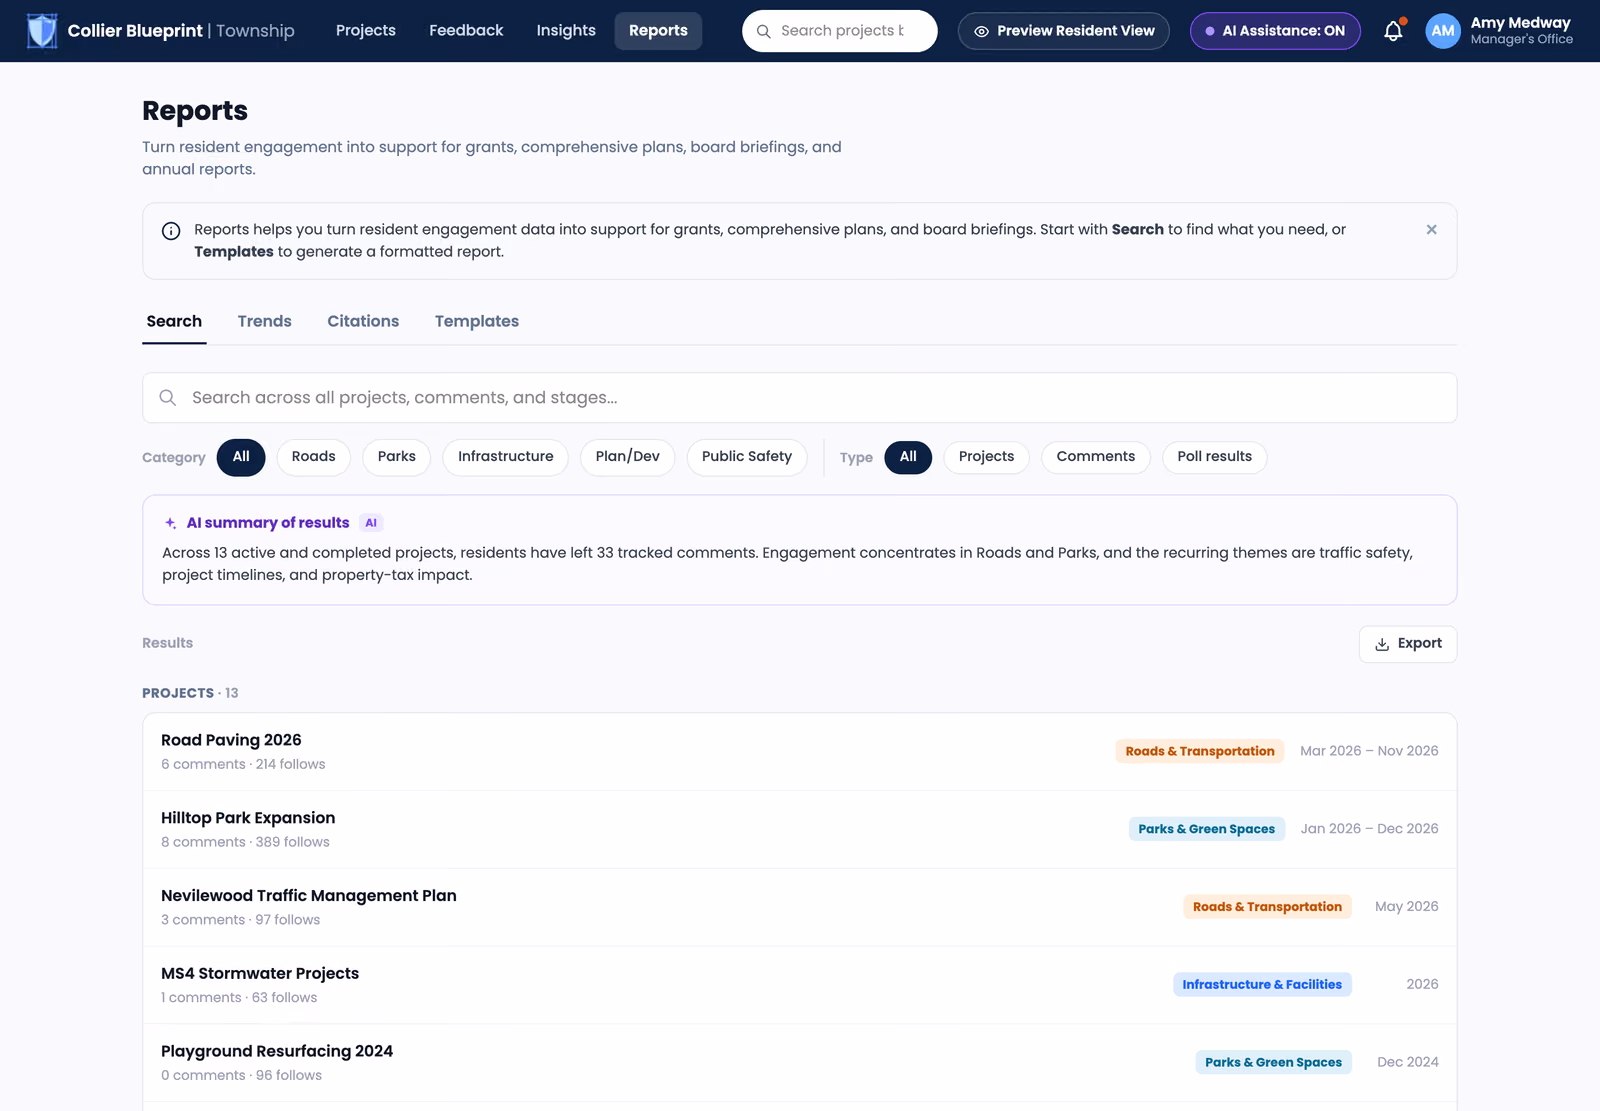Toggle AI Assistance on/off

tap(1275, 31)
